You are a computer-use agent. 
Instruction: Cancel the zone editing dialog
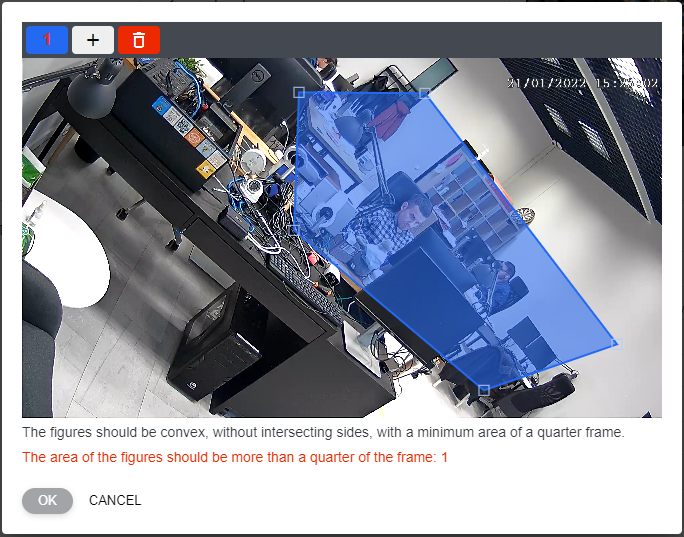point(115,500)
